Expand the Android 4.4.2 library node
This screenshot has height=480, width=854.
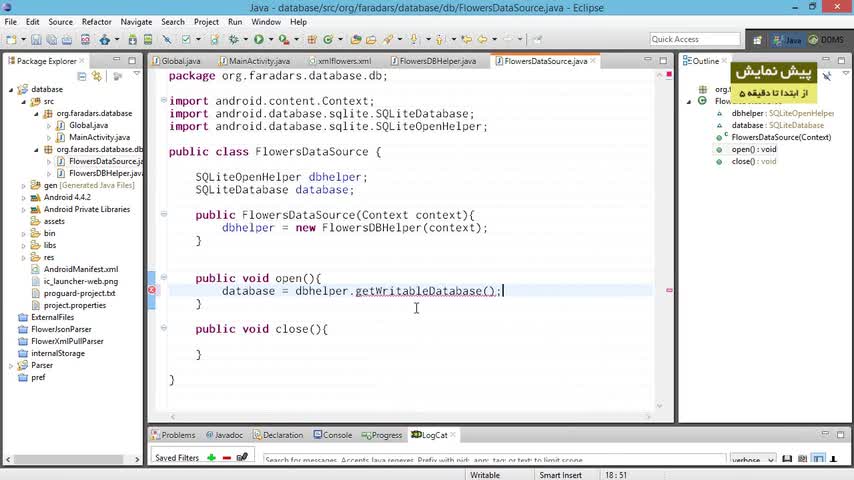(x=23, y=198)
